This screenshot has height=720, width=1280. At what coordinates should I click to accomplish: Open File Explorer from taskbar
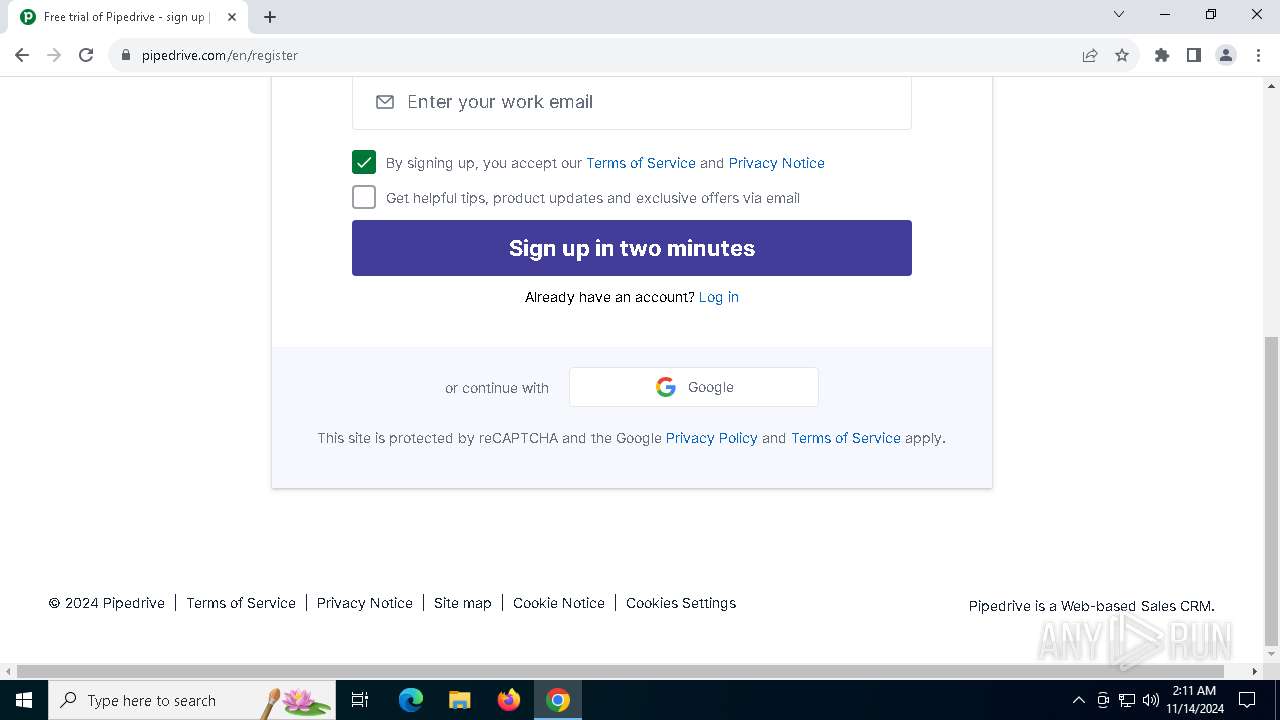[x=460, y=700]
